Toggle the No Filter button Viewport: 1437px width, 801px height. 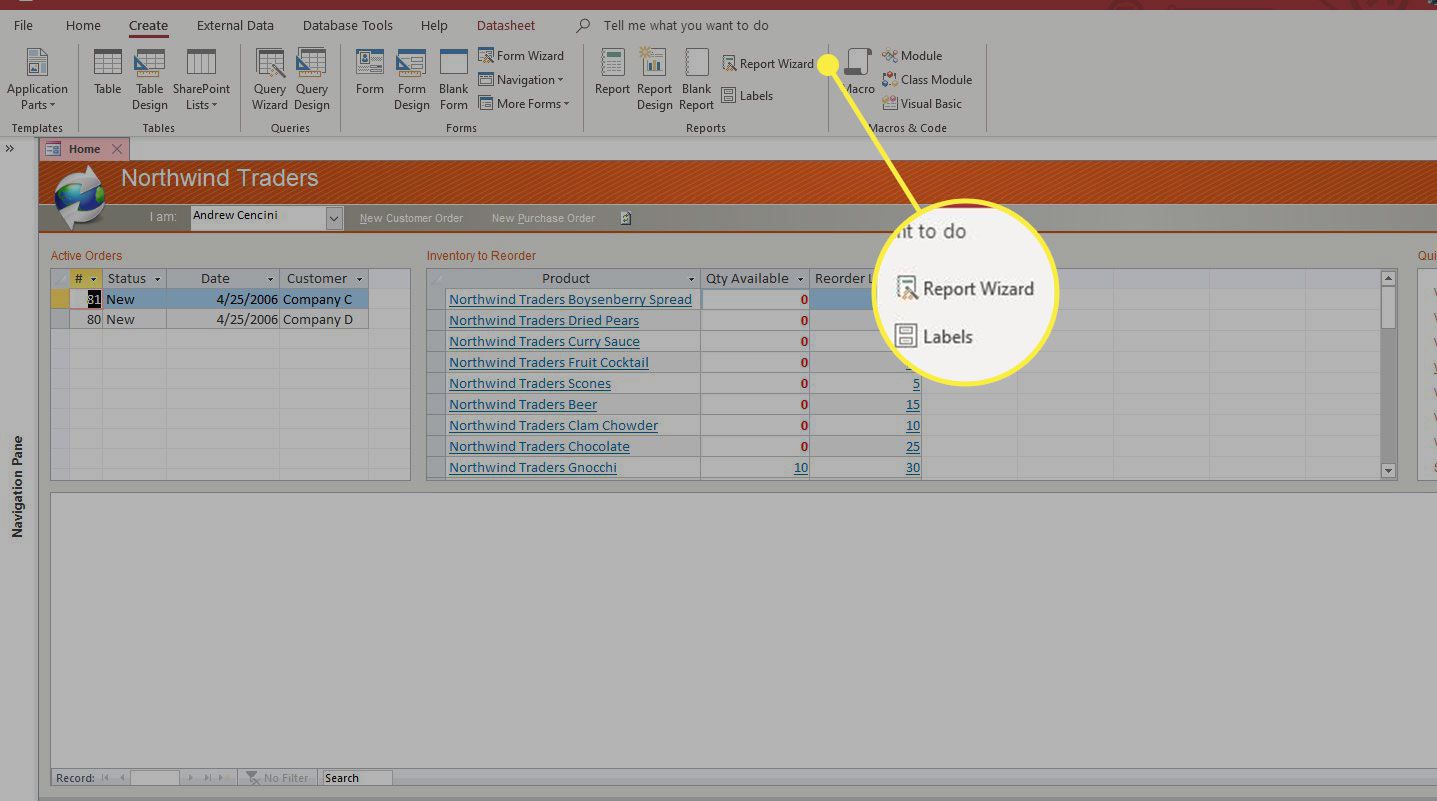coord(277,778)
